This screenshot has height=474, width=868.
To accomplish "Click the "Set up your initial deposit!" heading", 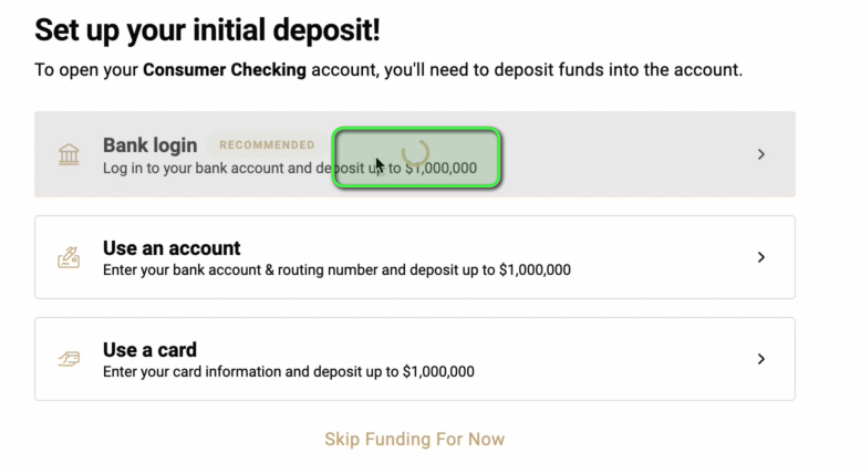I will click(x=208, y=30).
